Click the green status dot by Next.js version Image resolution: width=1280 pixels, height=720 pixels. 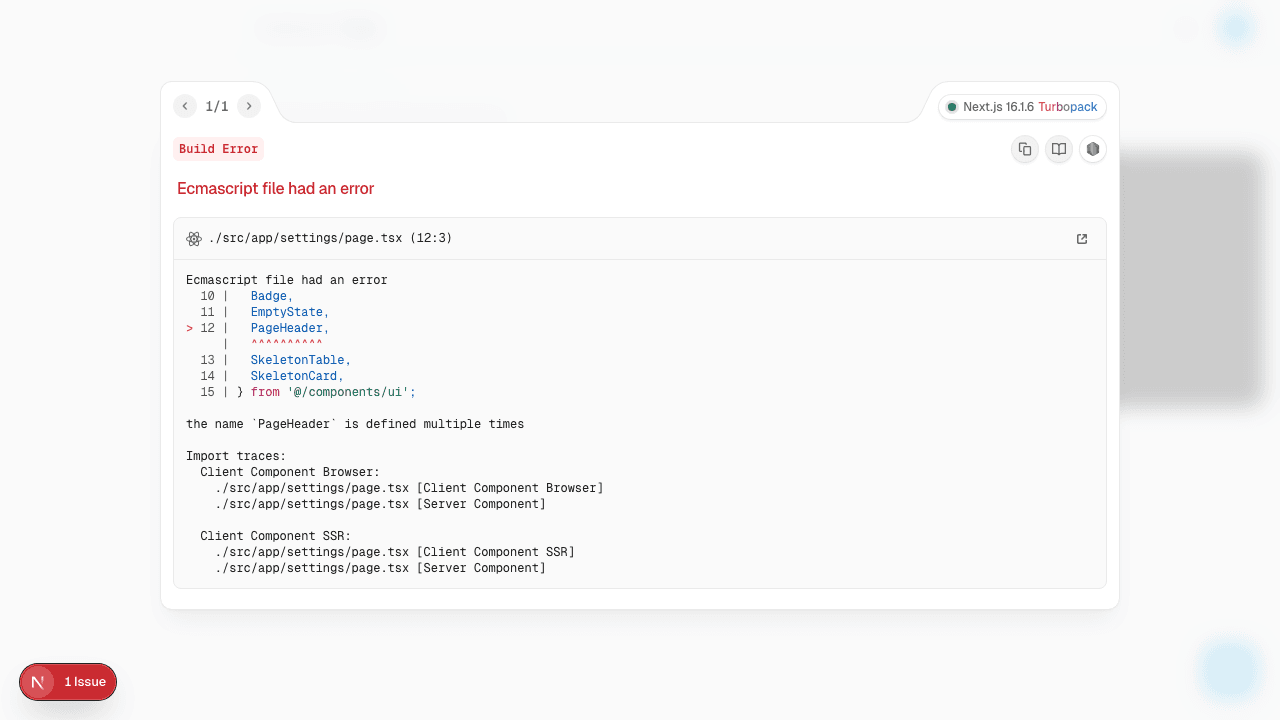point(952,107)
